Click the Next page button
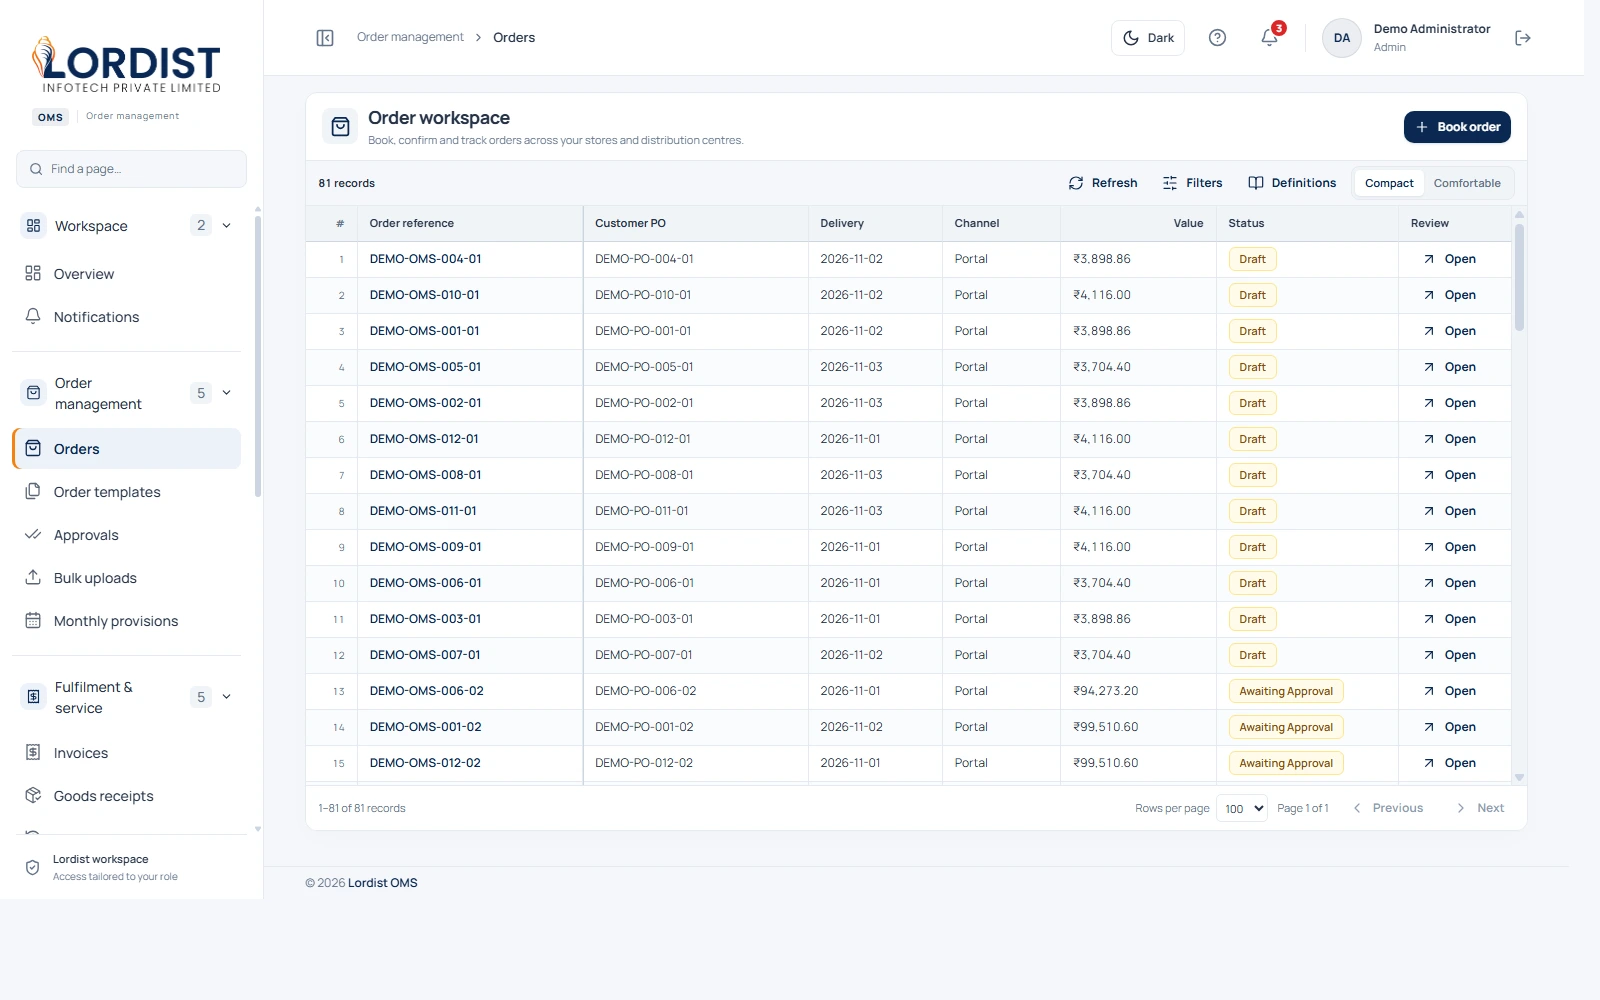This screenshot has height=1000, width=1600. pos(1480,808)
